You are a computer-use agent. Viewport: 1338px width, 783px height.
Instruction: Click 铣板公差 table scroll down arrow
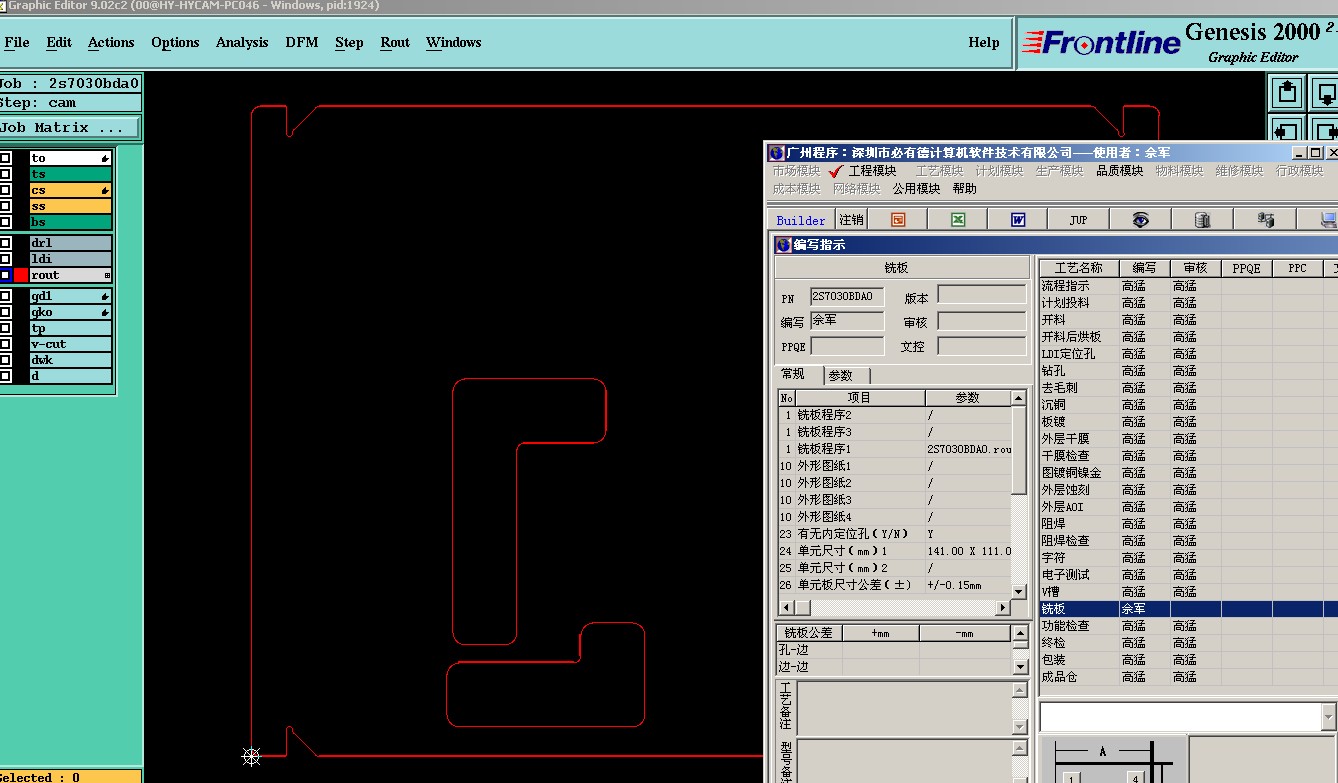[x=1020, y=666]
